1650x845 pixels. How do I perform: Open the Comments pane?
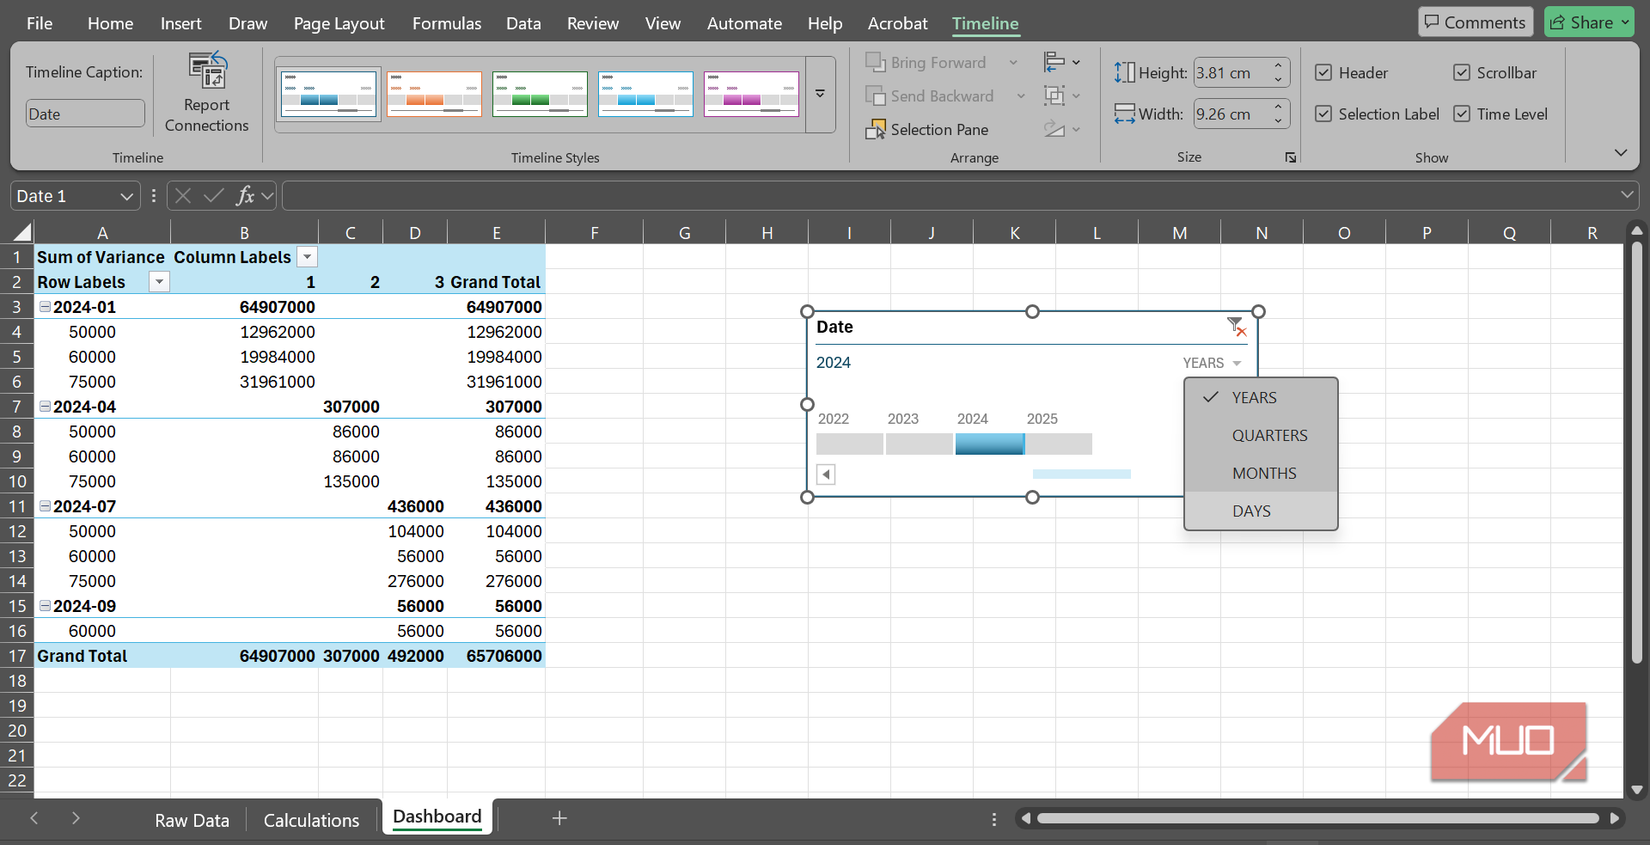click(1475, 22)
